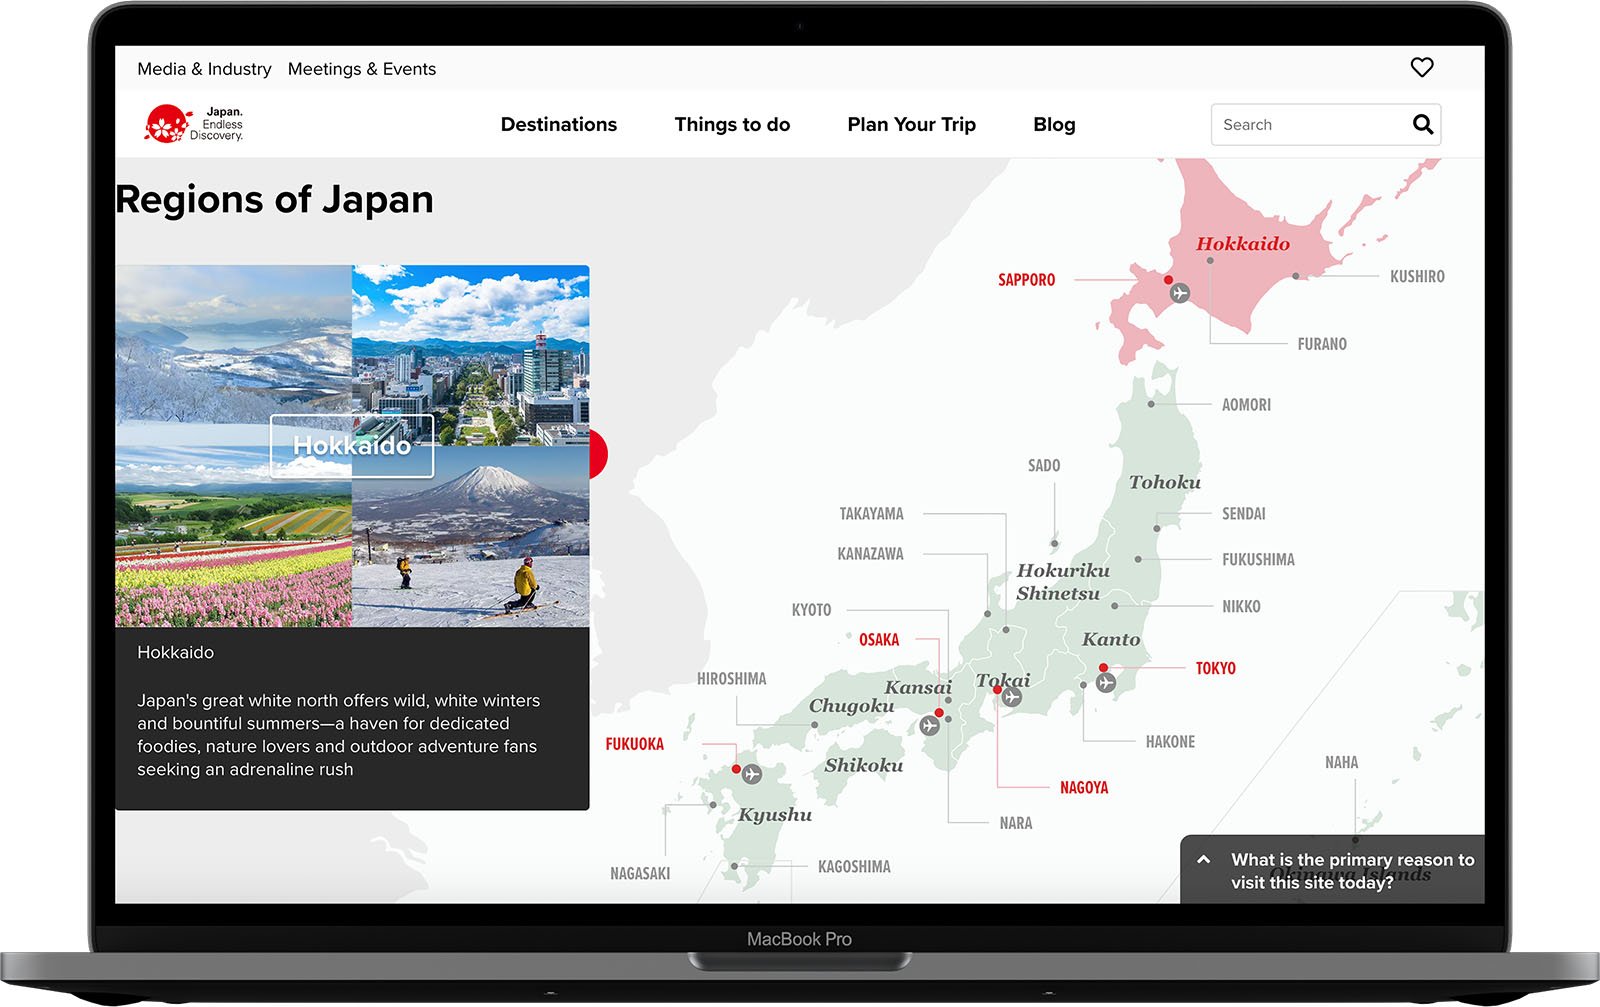The height and width of the screenshot is (1007, 1600).
Task: Go to Media & Industry page
Action: 204,69
